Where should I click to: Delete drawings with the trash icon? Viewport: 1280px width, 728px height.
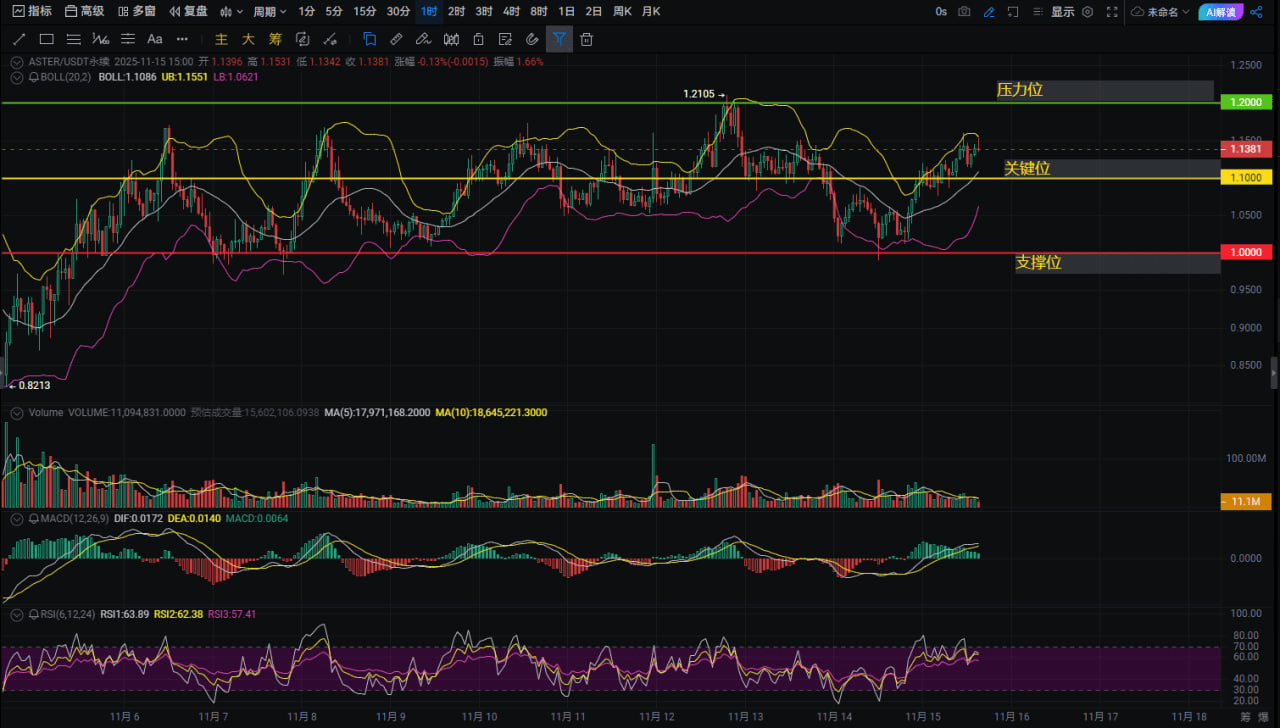(587, 40)
